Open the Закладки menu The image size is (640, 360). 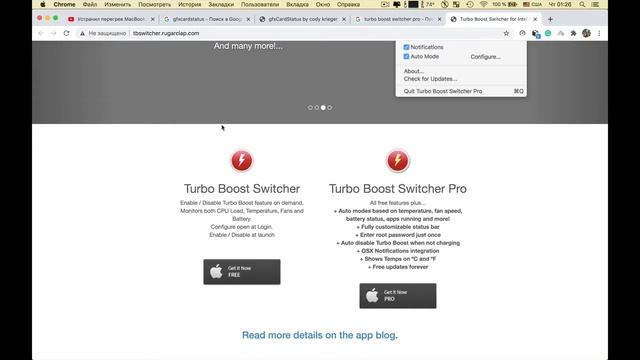tap(221, 4)
